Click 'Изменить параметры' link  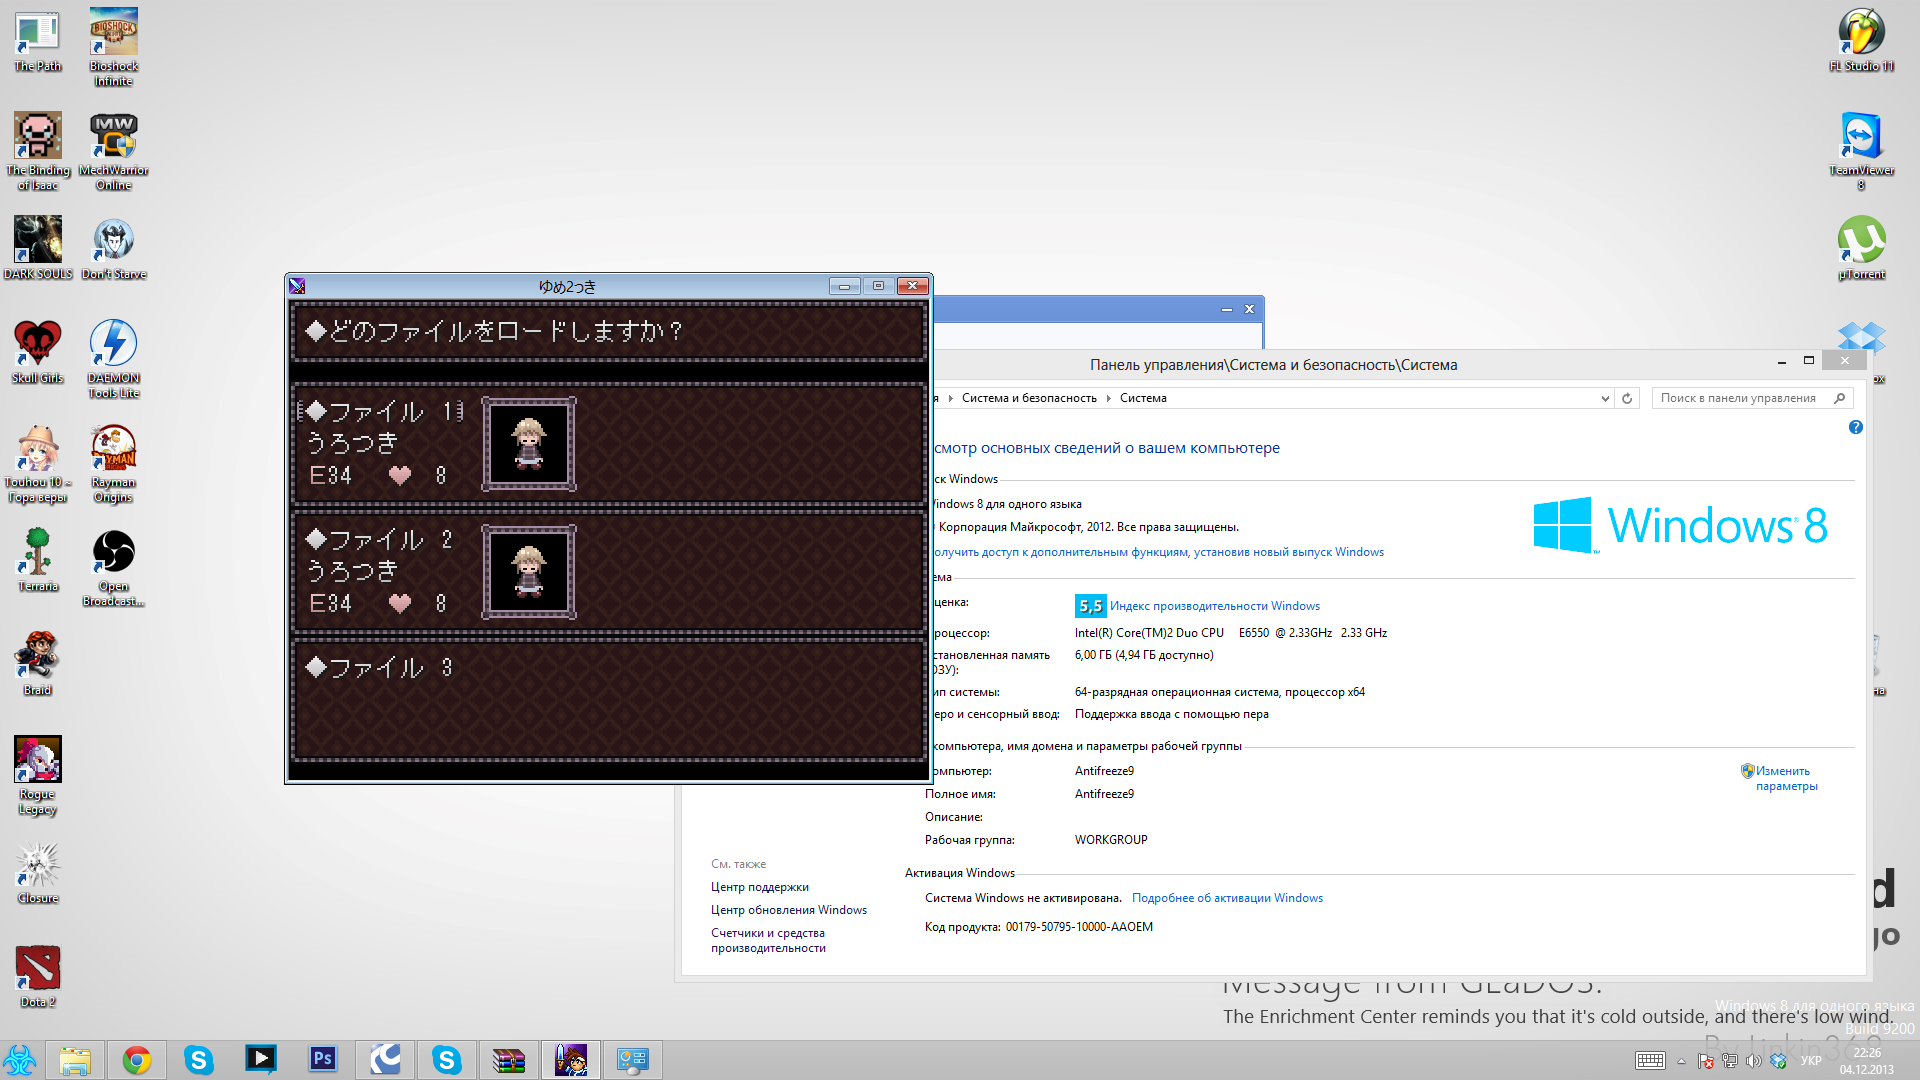1786,778
